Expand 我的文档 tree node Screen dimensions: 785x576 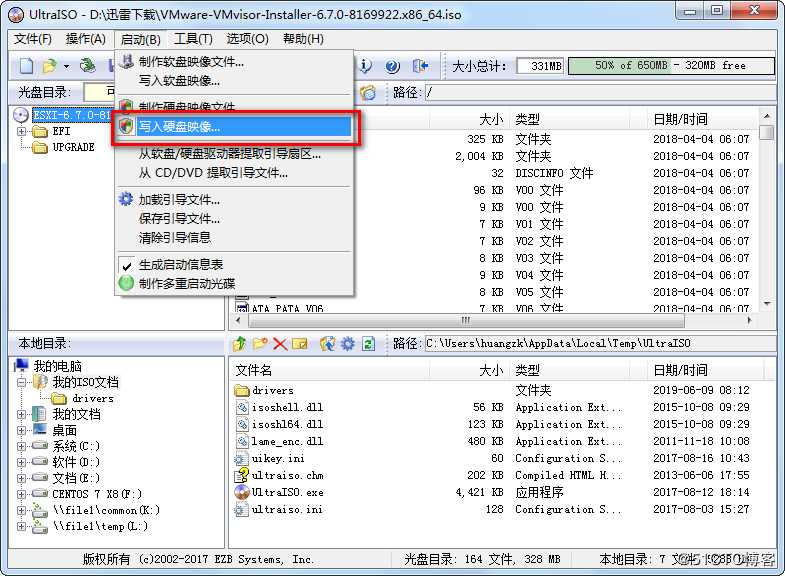(x=21, y=414)
